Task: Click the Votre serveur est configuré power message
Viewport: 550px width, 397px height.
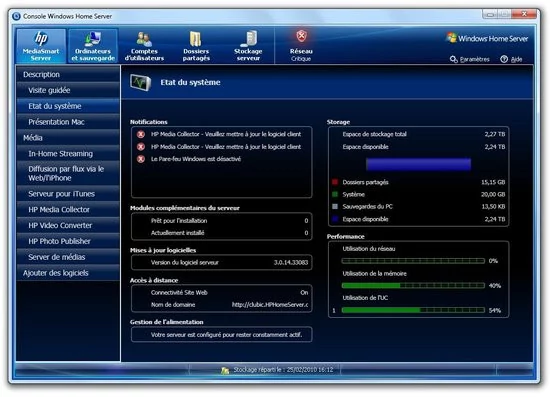Action: tap(226, 335)
